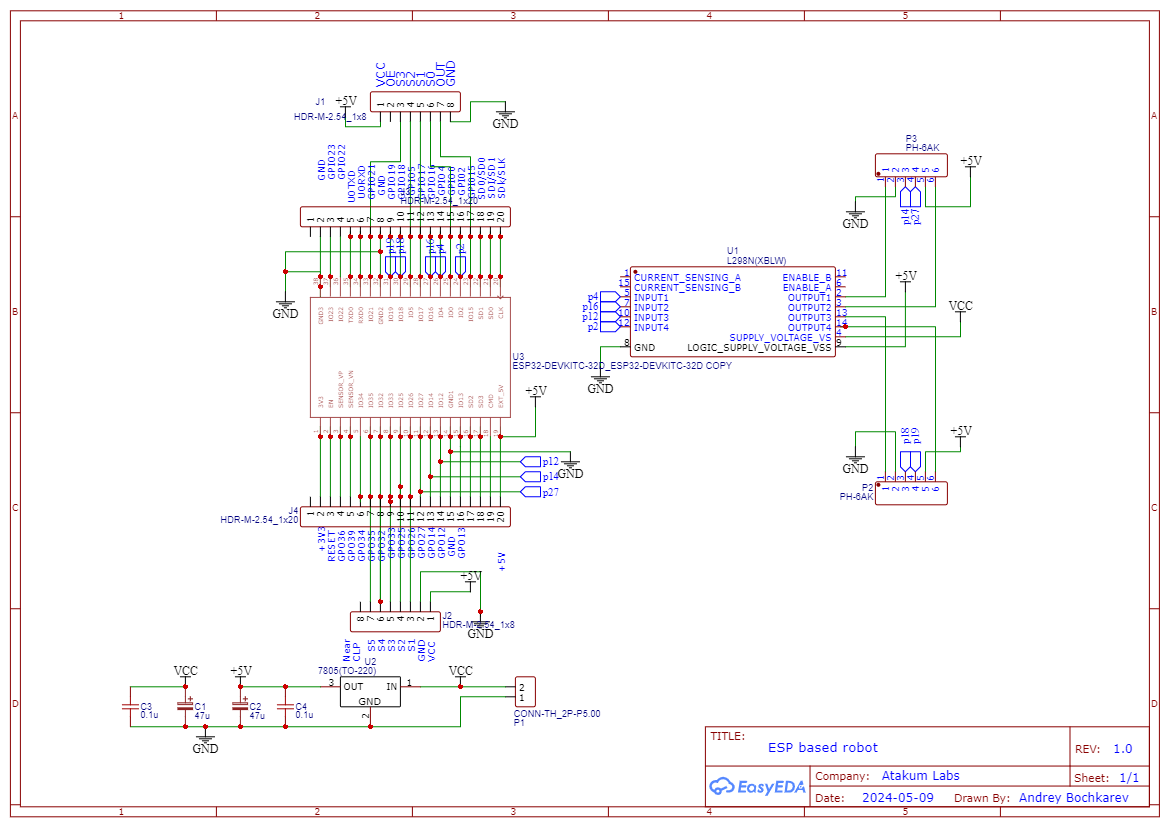The image size is (1169, 827).
Task: Select the 7805(TO-220) regulator label
Action: pos(347,670)
